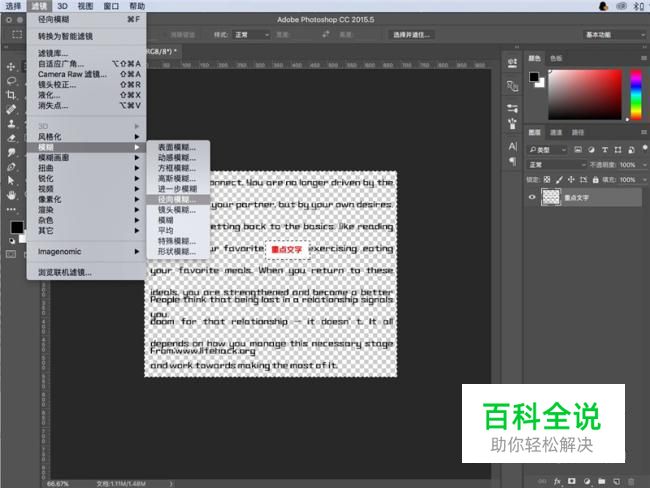This screenshot has width=650, height=488.
Task: Create a new layer icon
Action: [616, 481]
